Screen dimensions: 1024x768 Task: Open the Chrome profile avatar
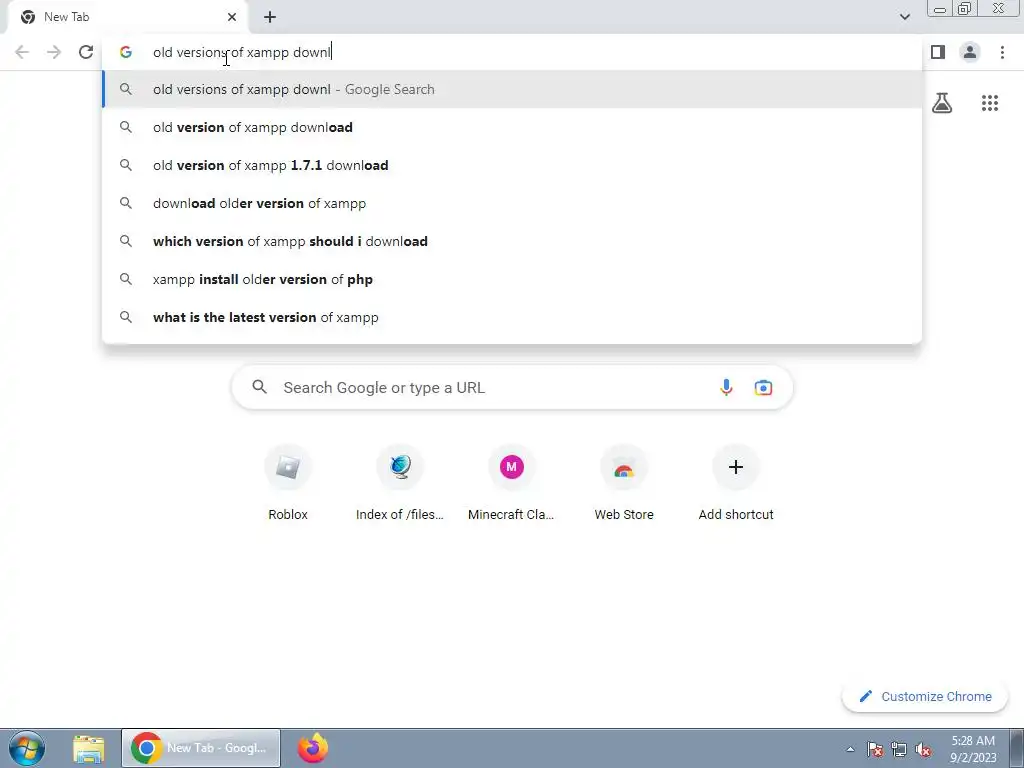970,52
